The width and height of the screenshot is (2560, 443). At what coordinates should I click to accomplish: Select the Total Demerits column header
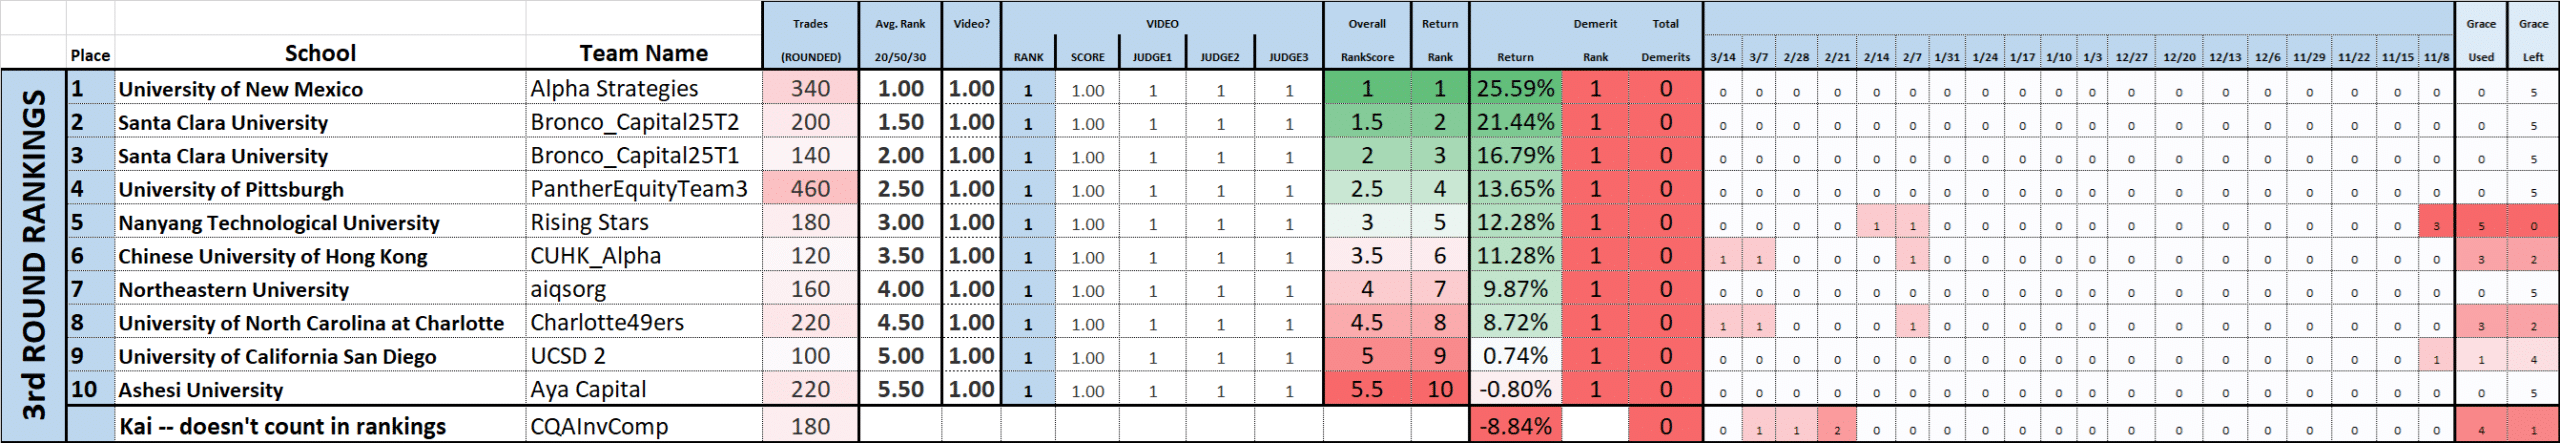coord(1665,40)
